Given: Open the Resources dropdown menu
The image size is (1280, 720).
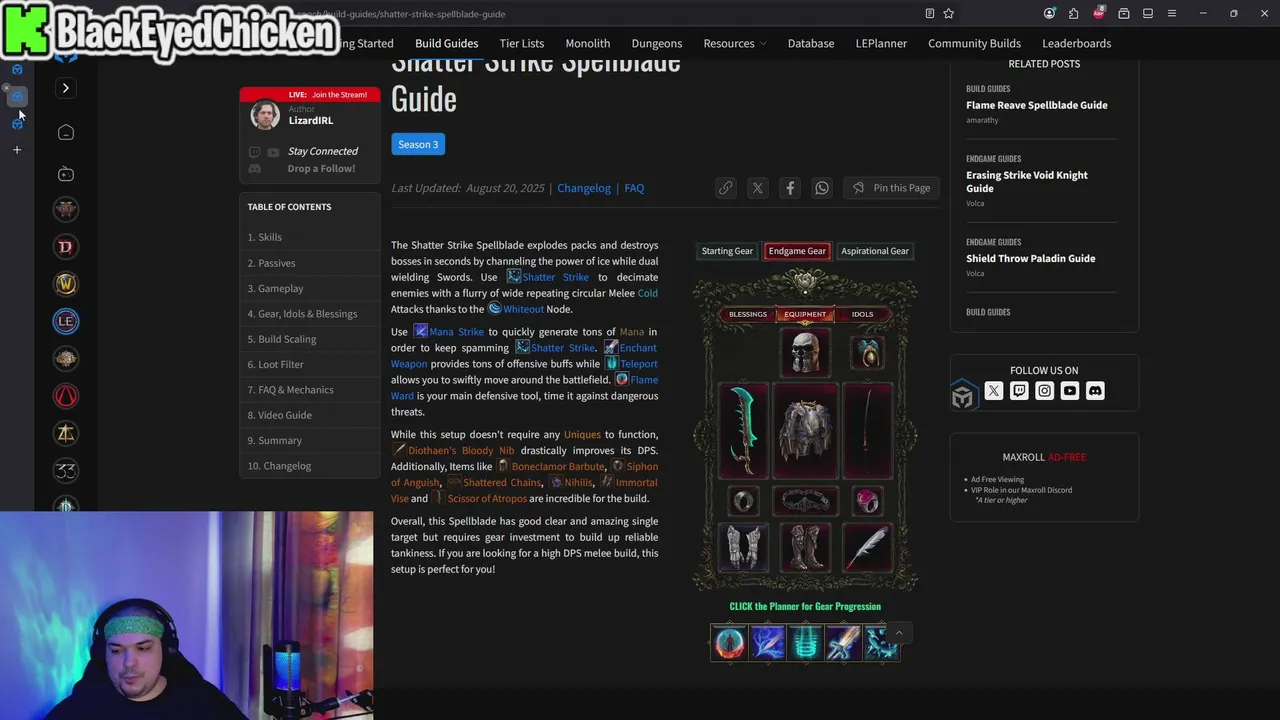Looking at the screenshot, I should coord(734,43).
